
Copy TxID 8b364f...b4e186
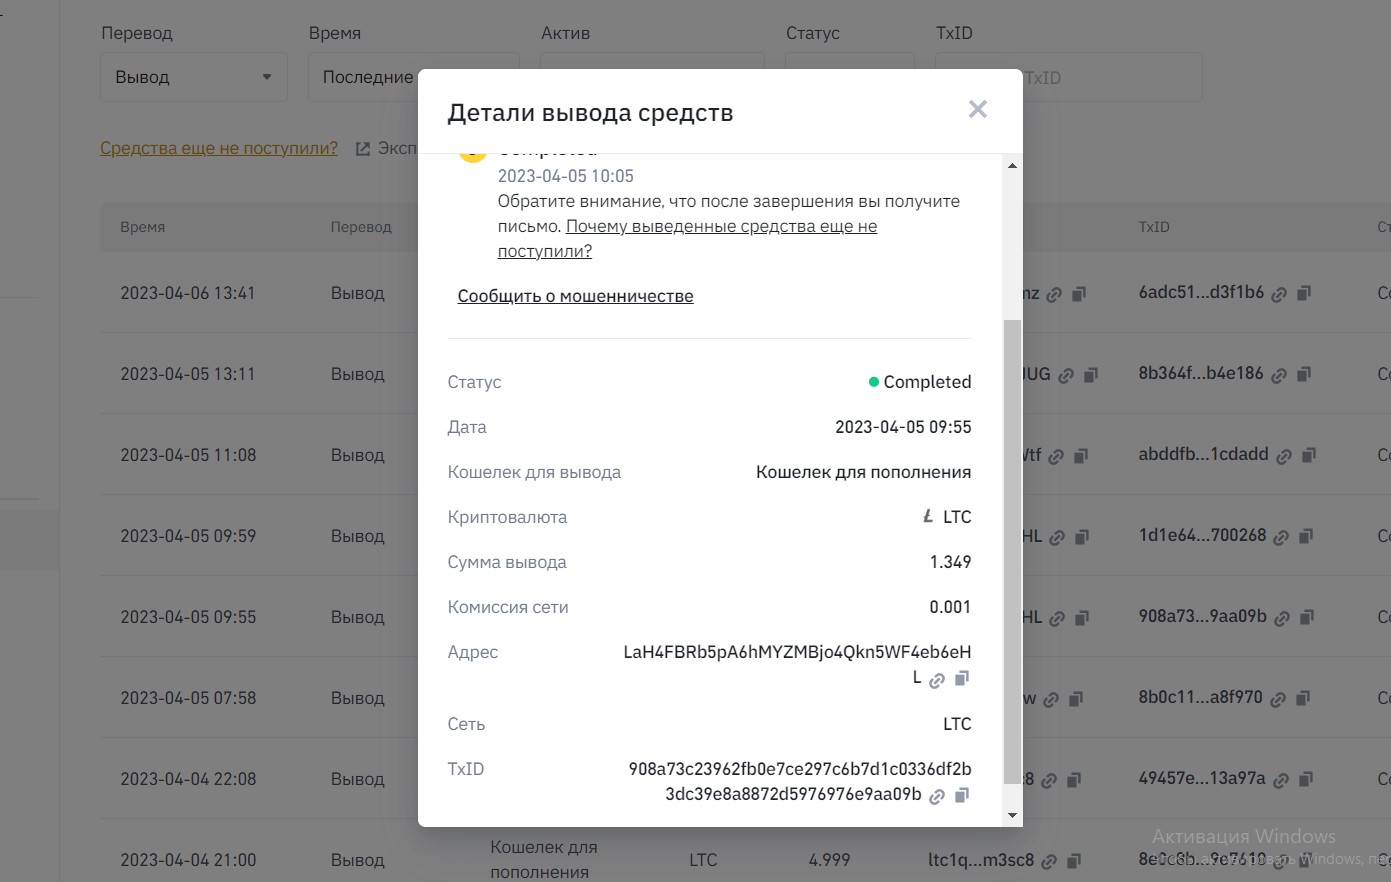(1304, 375)
